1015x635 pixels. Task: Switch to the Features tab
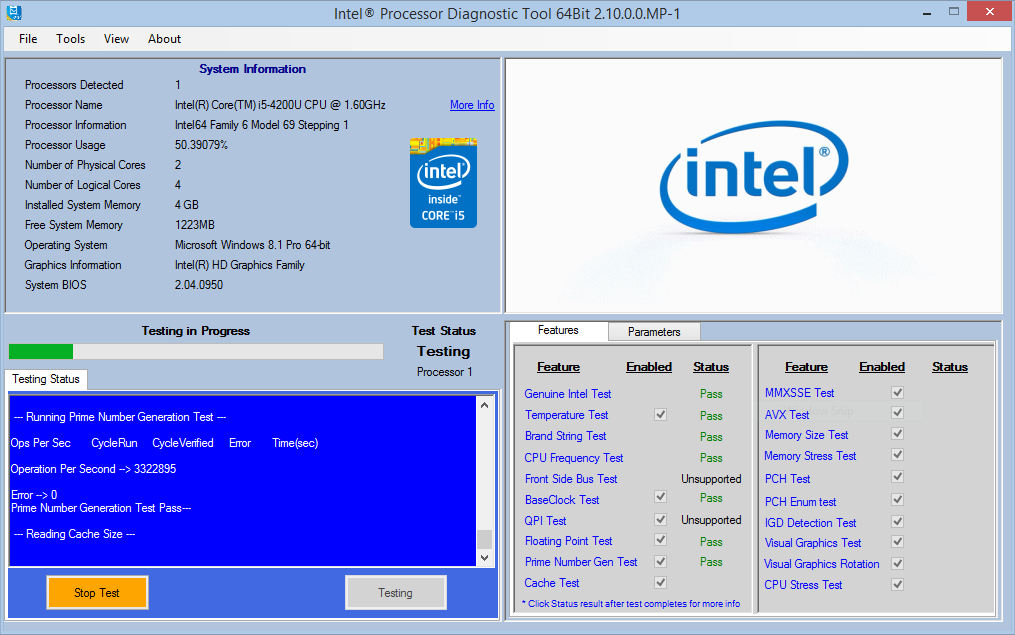[559, 330]
